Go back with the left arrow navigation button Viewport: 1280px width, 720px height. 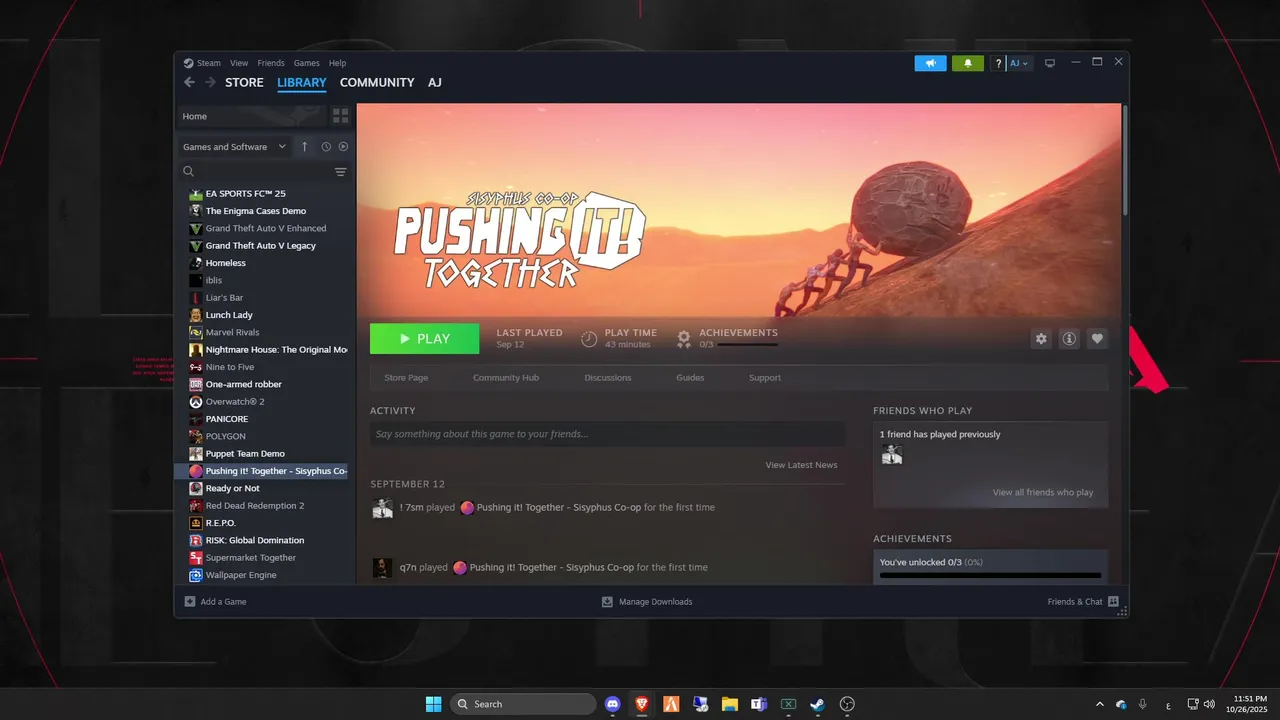point(190,83)
